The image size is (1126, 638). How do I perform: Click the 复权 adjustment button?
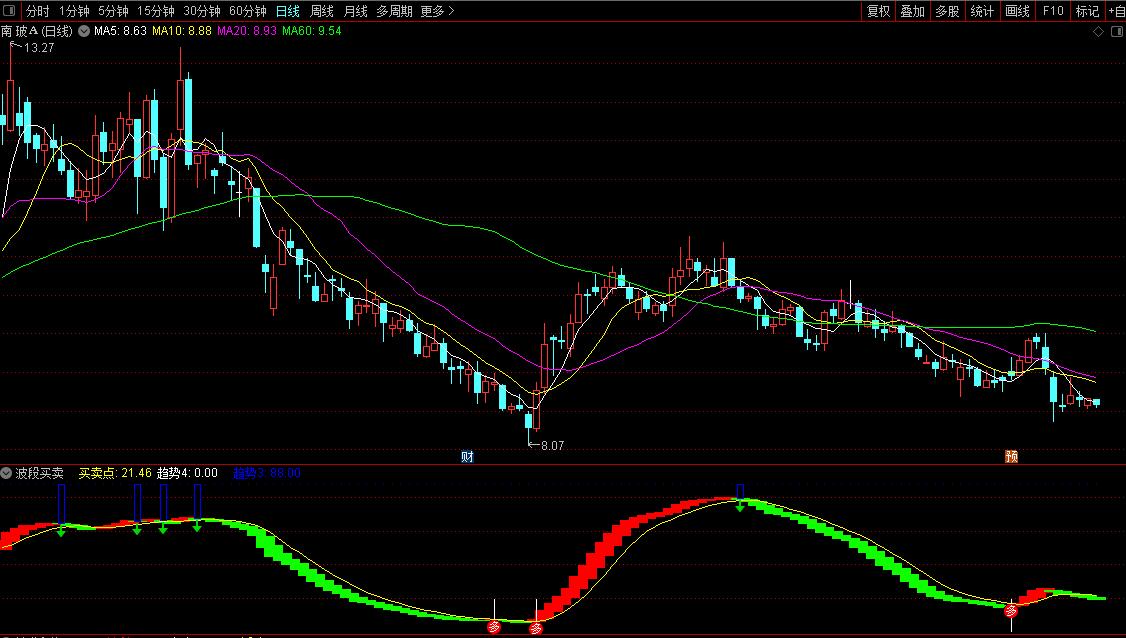(878, 11)
